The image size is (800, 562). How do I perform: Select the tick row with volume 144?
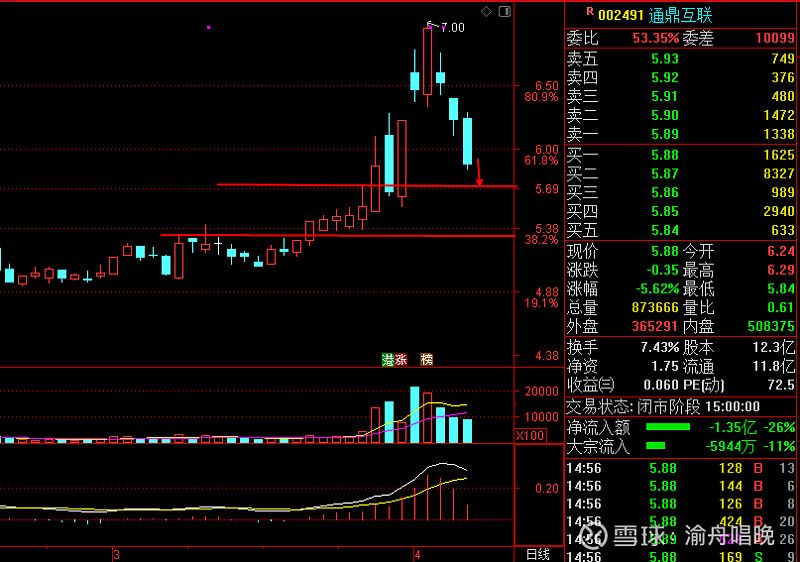click(x=681, y=486)
